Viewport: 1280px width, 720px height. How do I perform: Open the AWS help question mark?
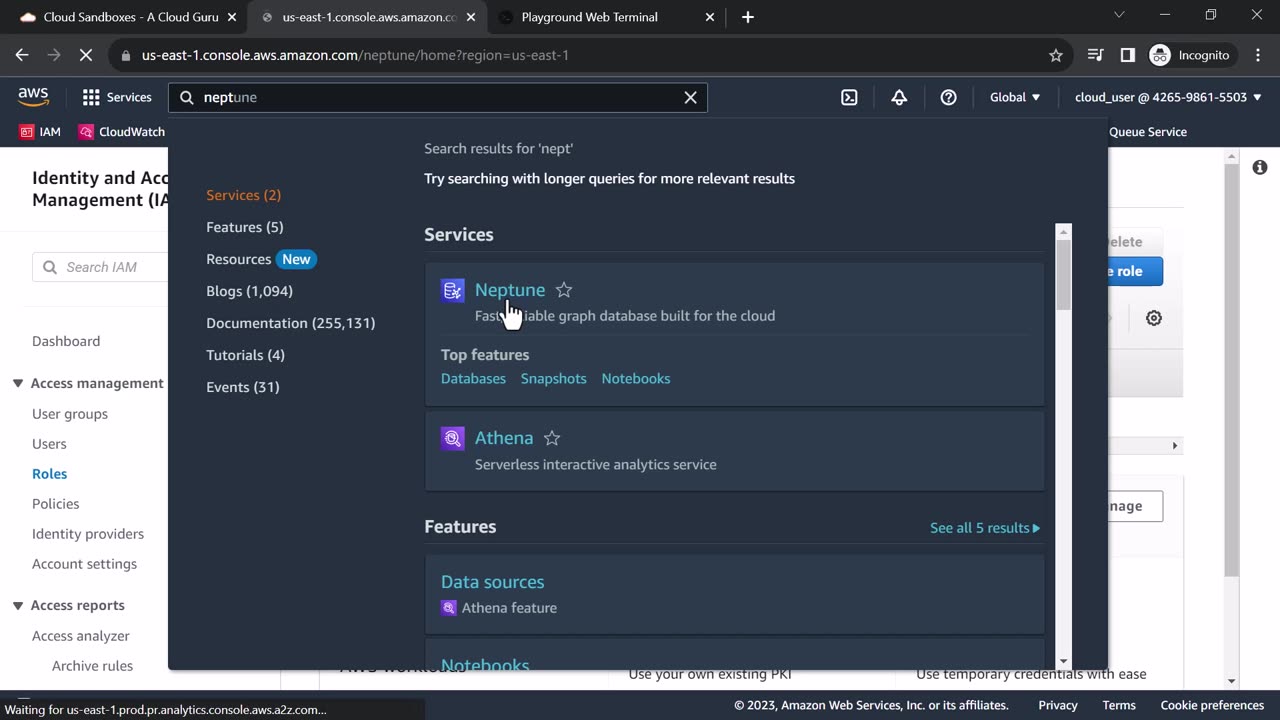tap(949, 97)
